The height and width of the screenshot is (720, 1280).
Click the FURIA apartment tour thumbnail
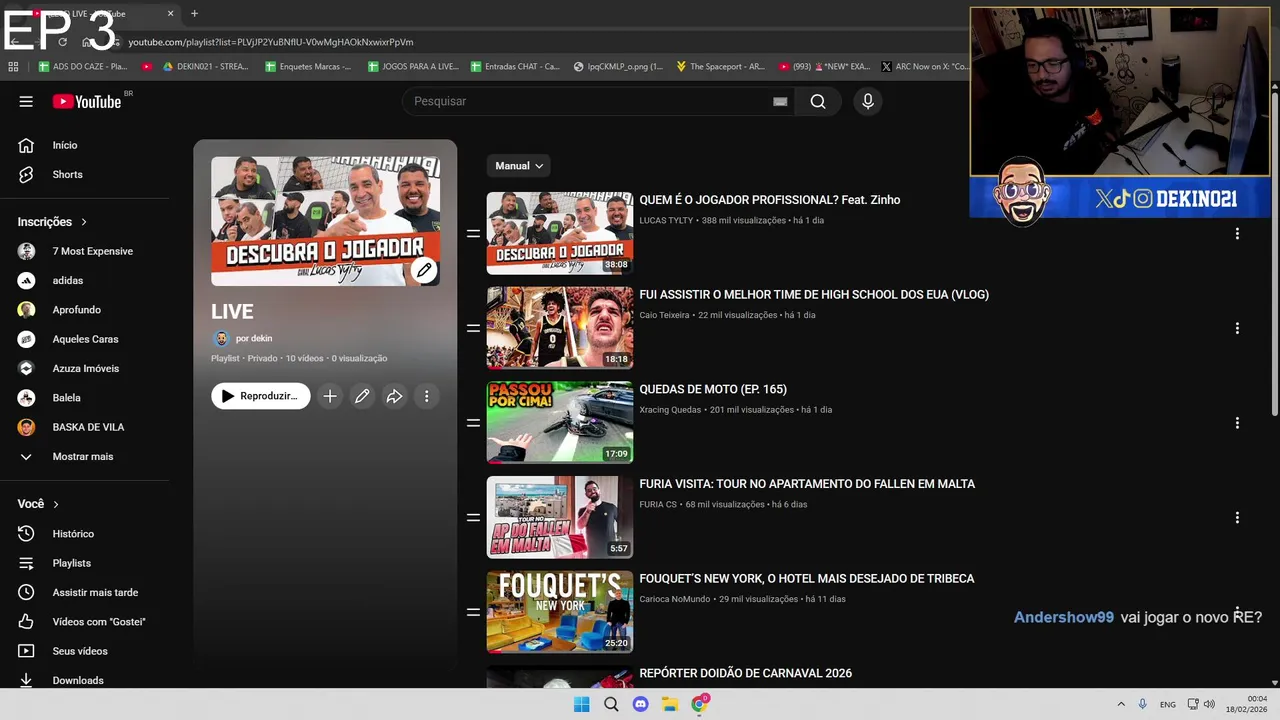point(560,517)
